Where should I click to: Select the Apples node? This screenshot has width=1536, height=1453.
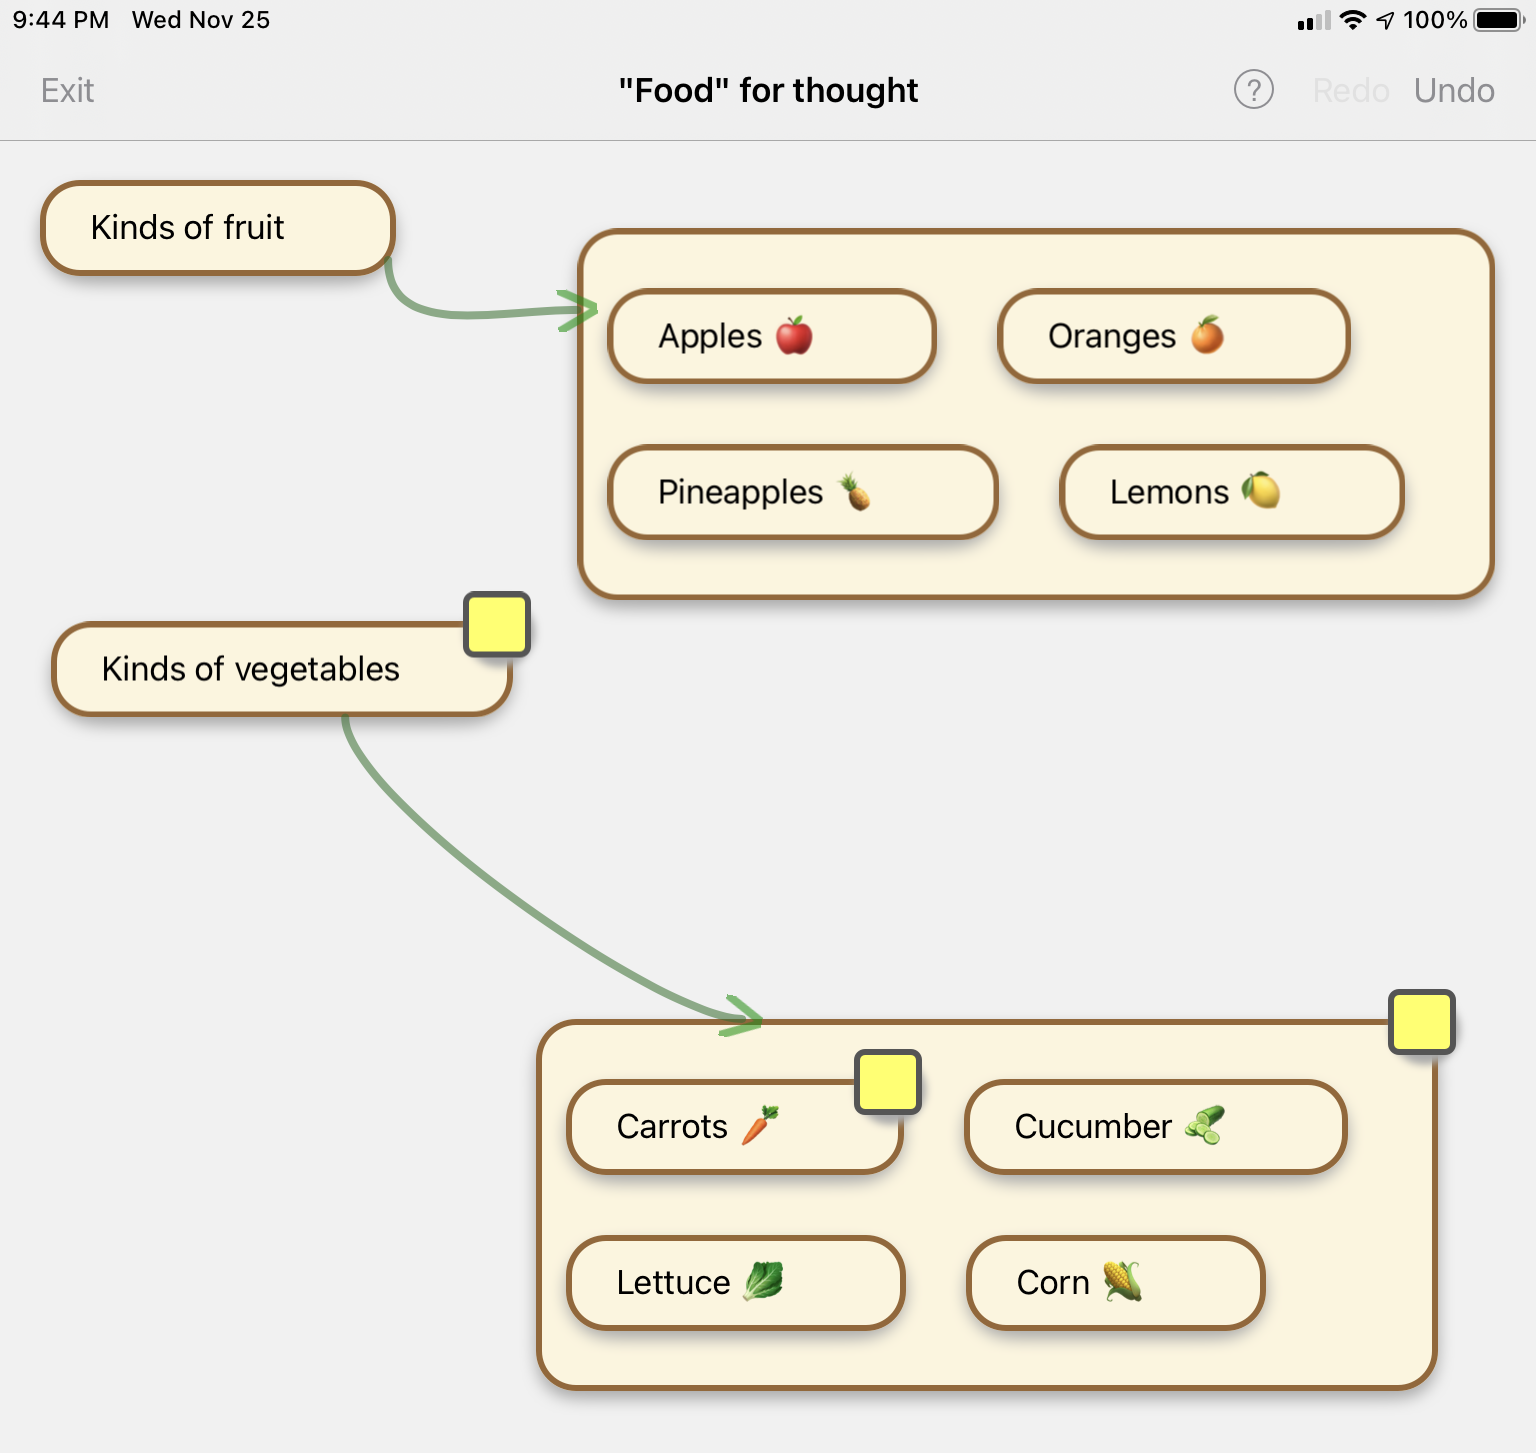[x=771, y=337]
